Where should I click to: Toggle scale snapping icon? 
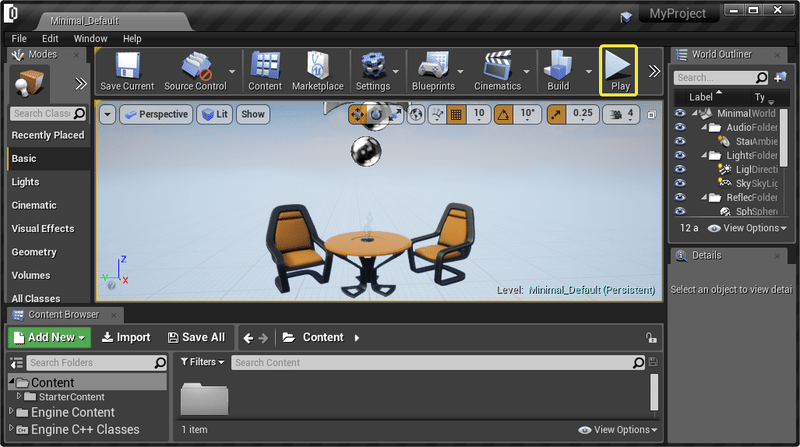[556, 114]
